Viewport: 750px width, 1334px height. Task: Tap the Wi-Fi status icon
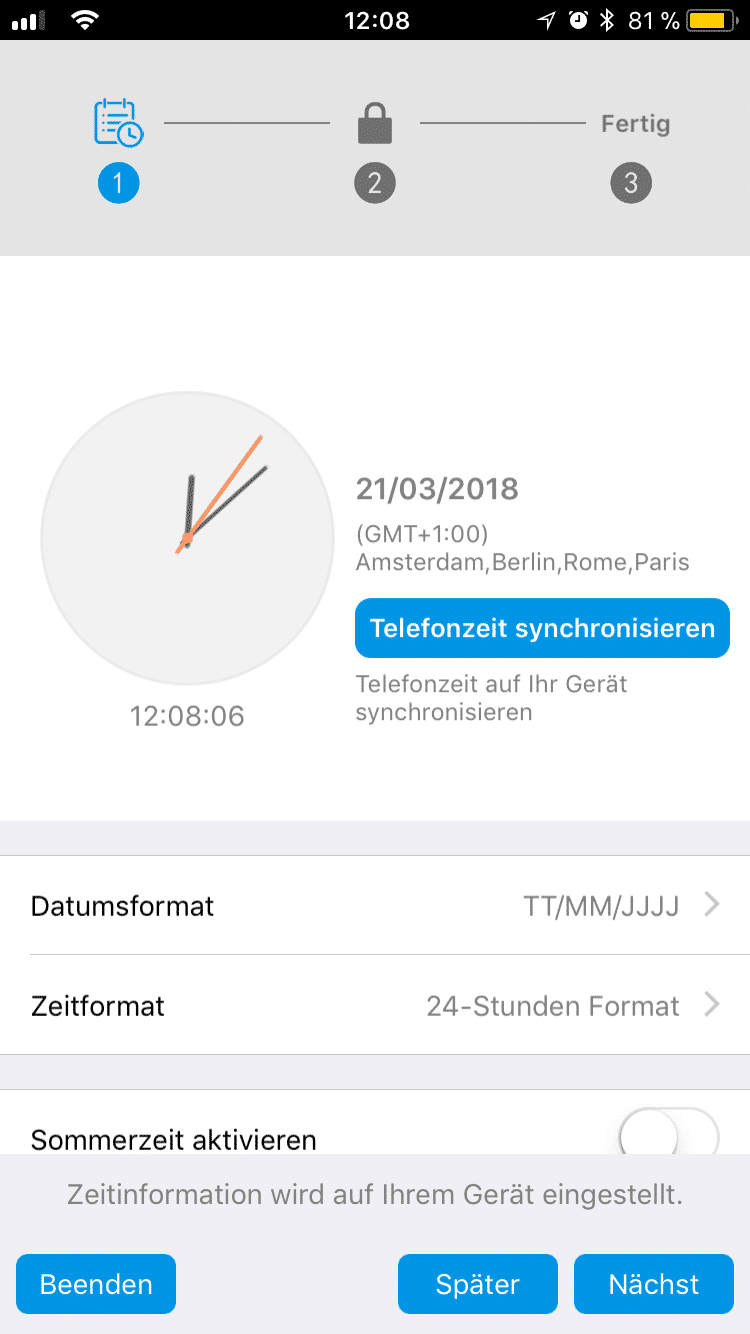pos(86,20)
